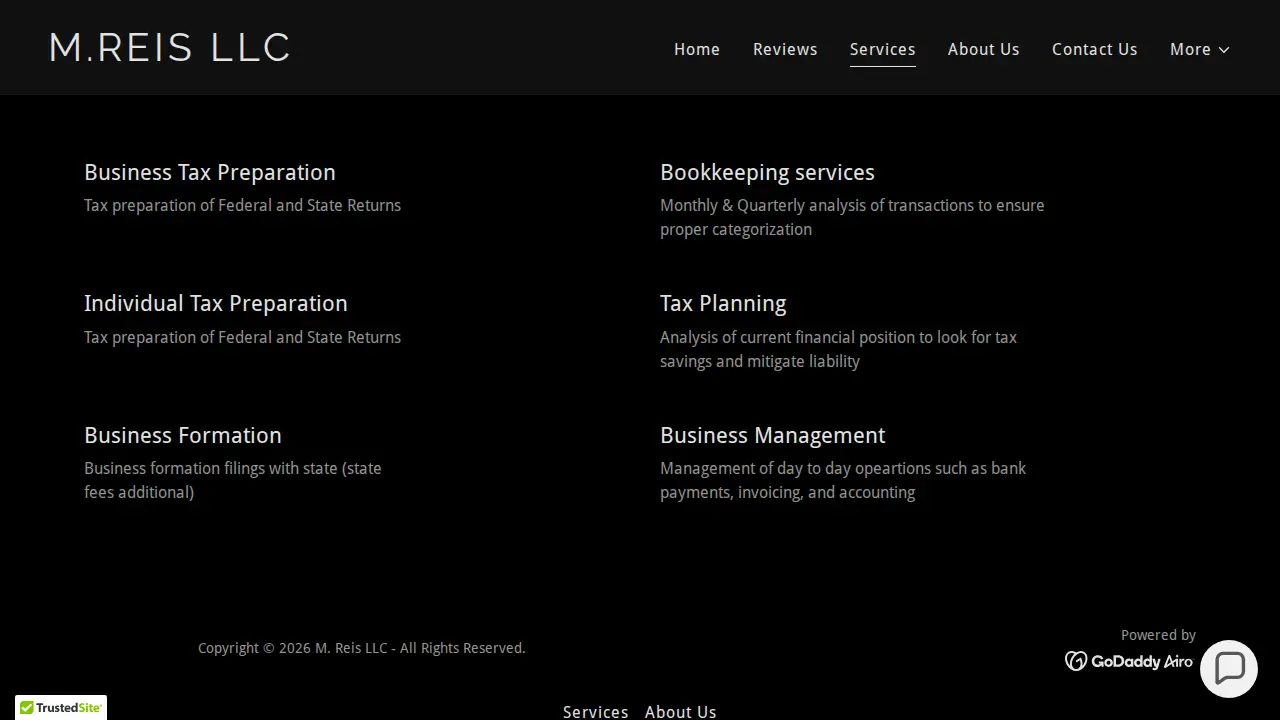Viewport: 1280px width, 720px height.
Task: Click the Business Formation heading
Action: 183,435
